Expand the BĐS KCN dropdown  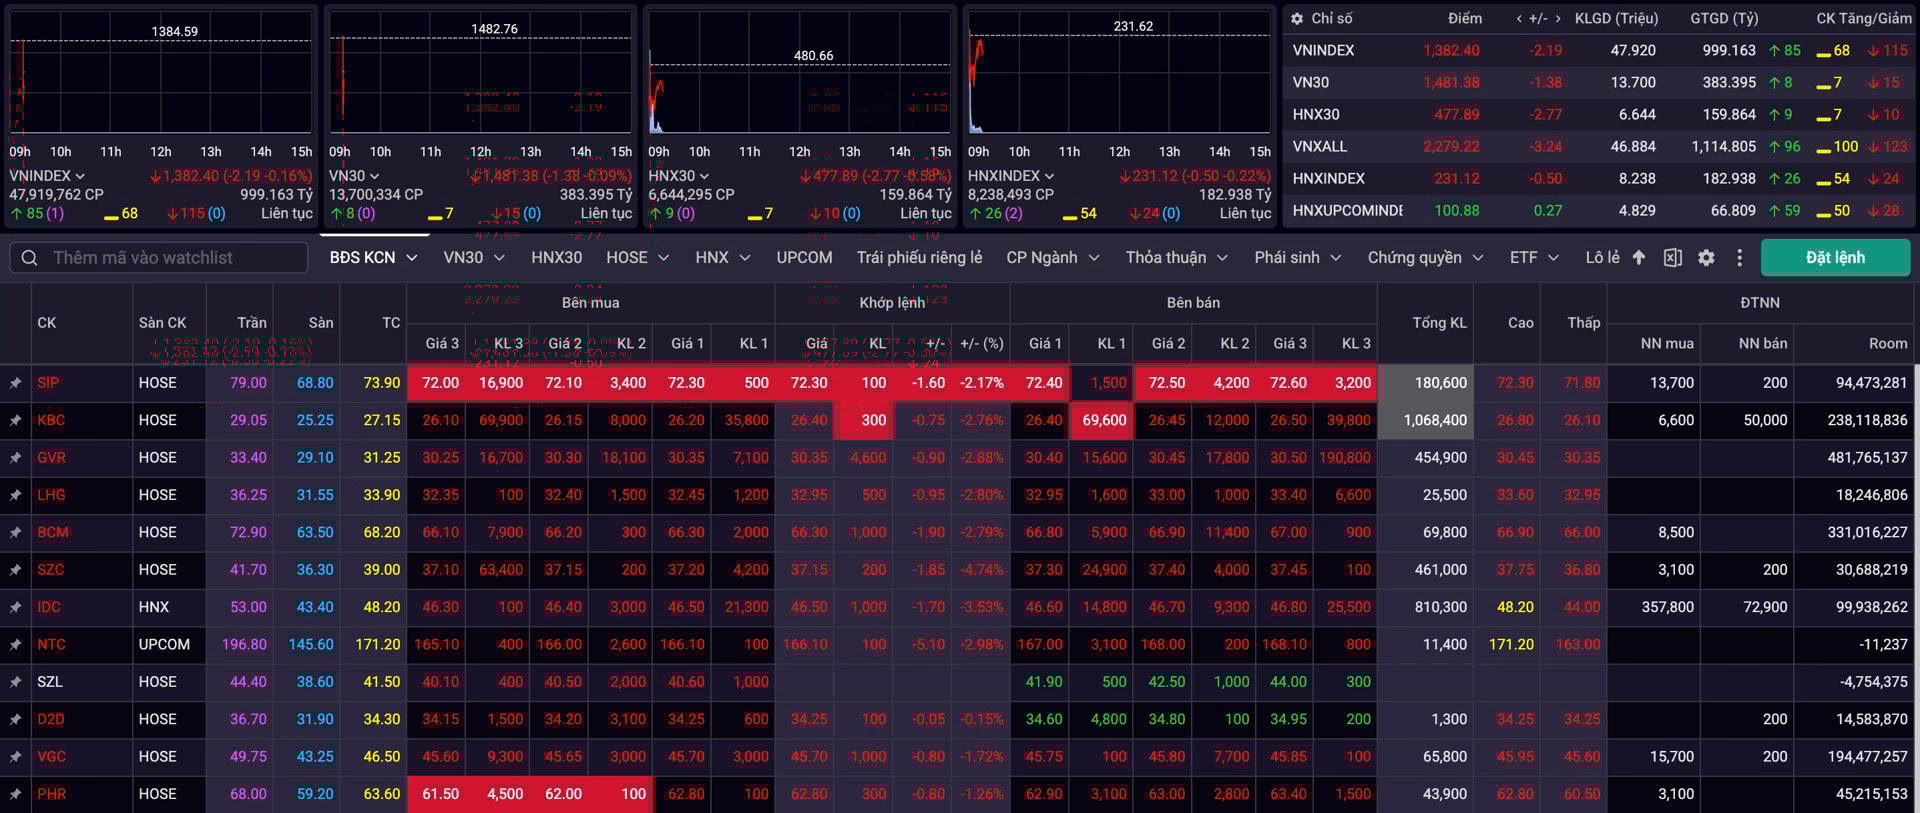(x=411, y=258)
